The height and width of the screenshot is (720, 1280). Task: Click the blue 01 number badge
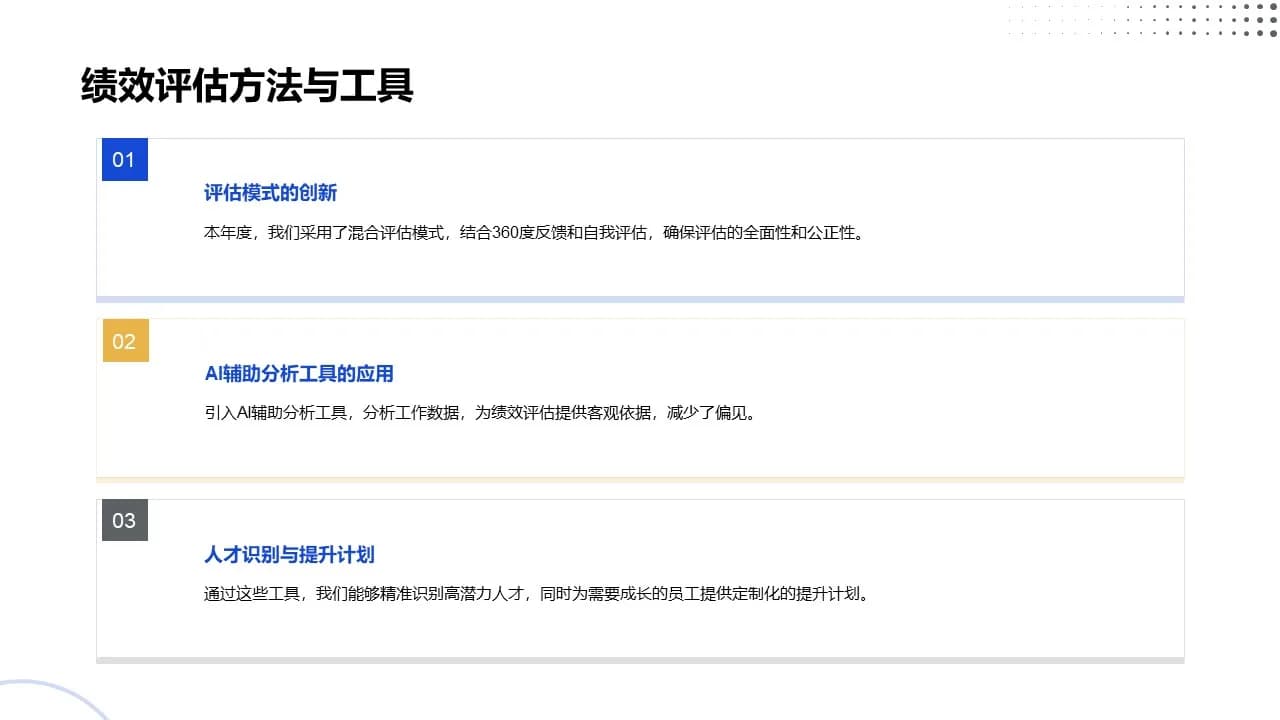[125, 160]
